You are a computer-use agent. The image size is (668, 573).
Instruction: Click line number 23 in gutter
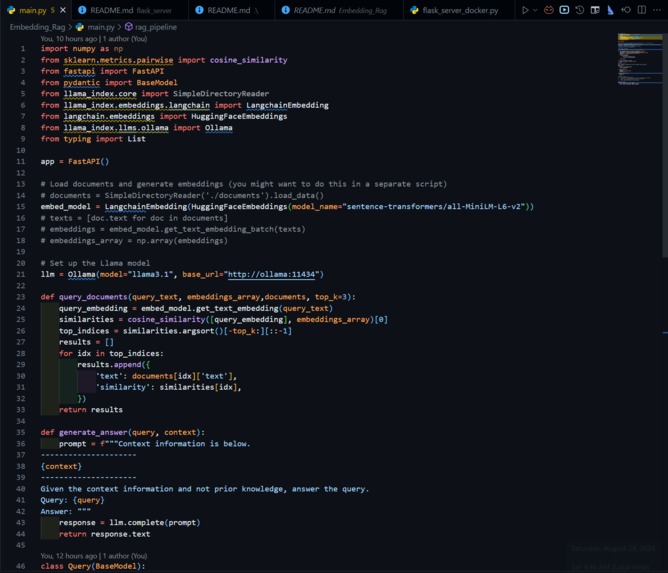pyautogui.click(x=21, y=297)
